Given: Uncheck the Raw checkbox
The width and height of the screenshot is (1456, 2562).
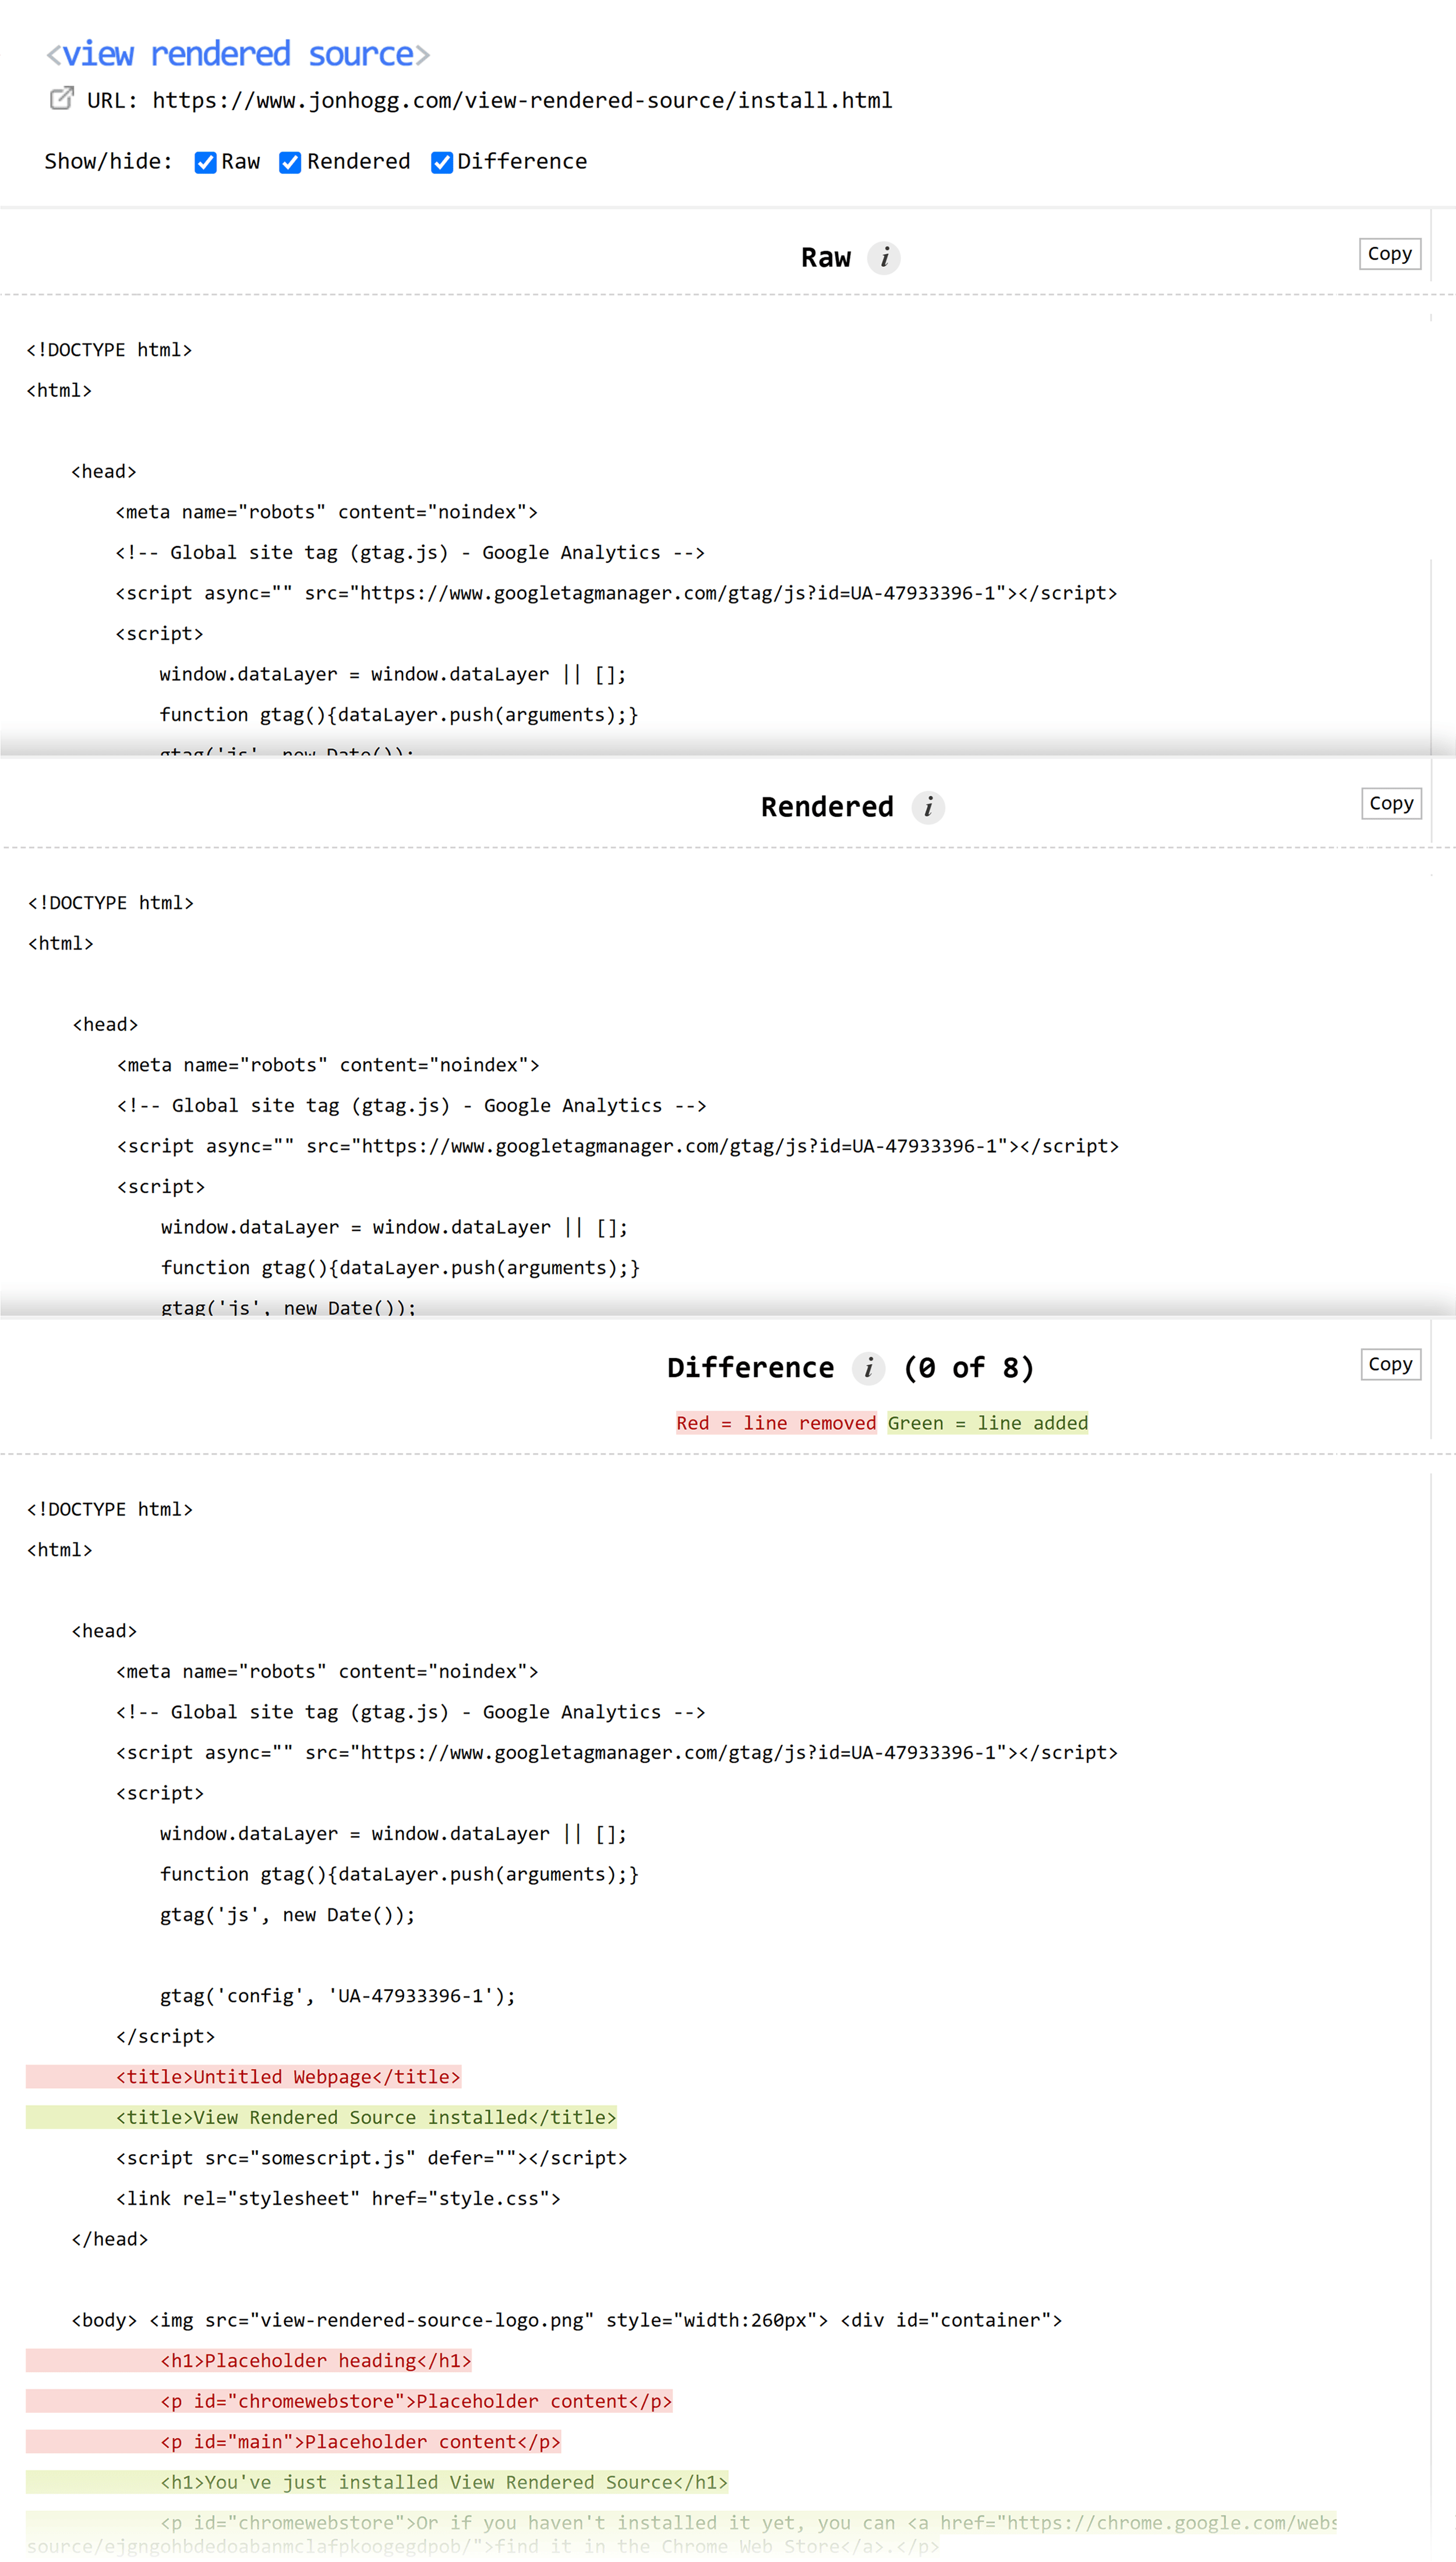Looking at the screenshot, I should click(205, 162).
